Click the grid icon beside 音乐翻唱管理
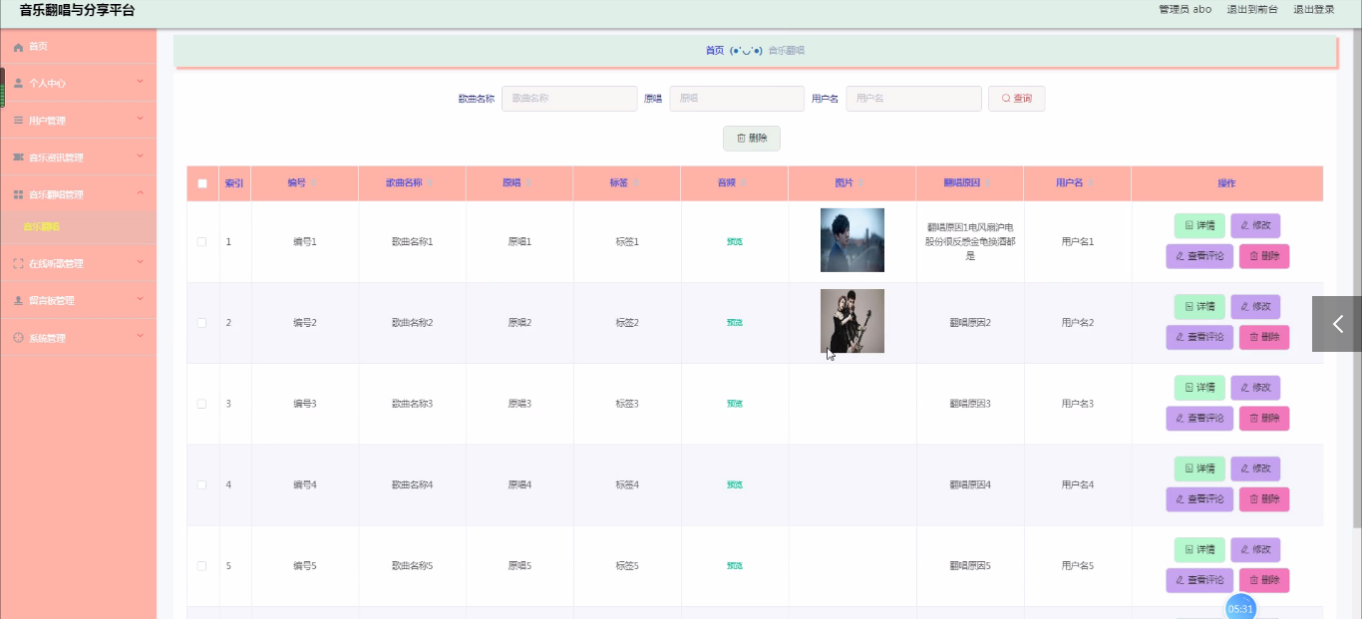 (x=18, y=194)
